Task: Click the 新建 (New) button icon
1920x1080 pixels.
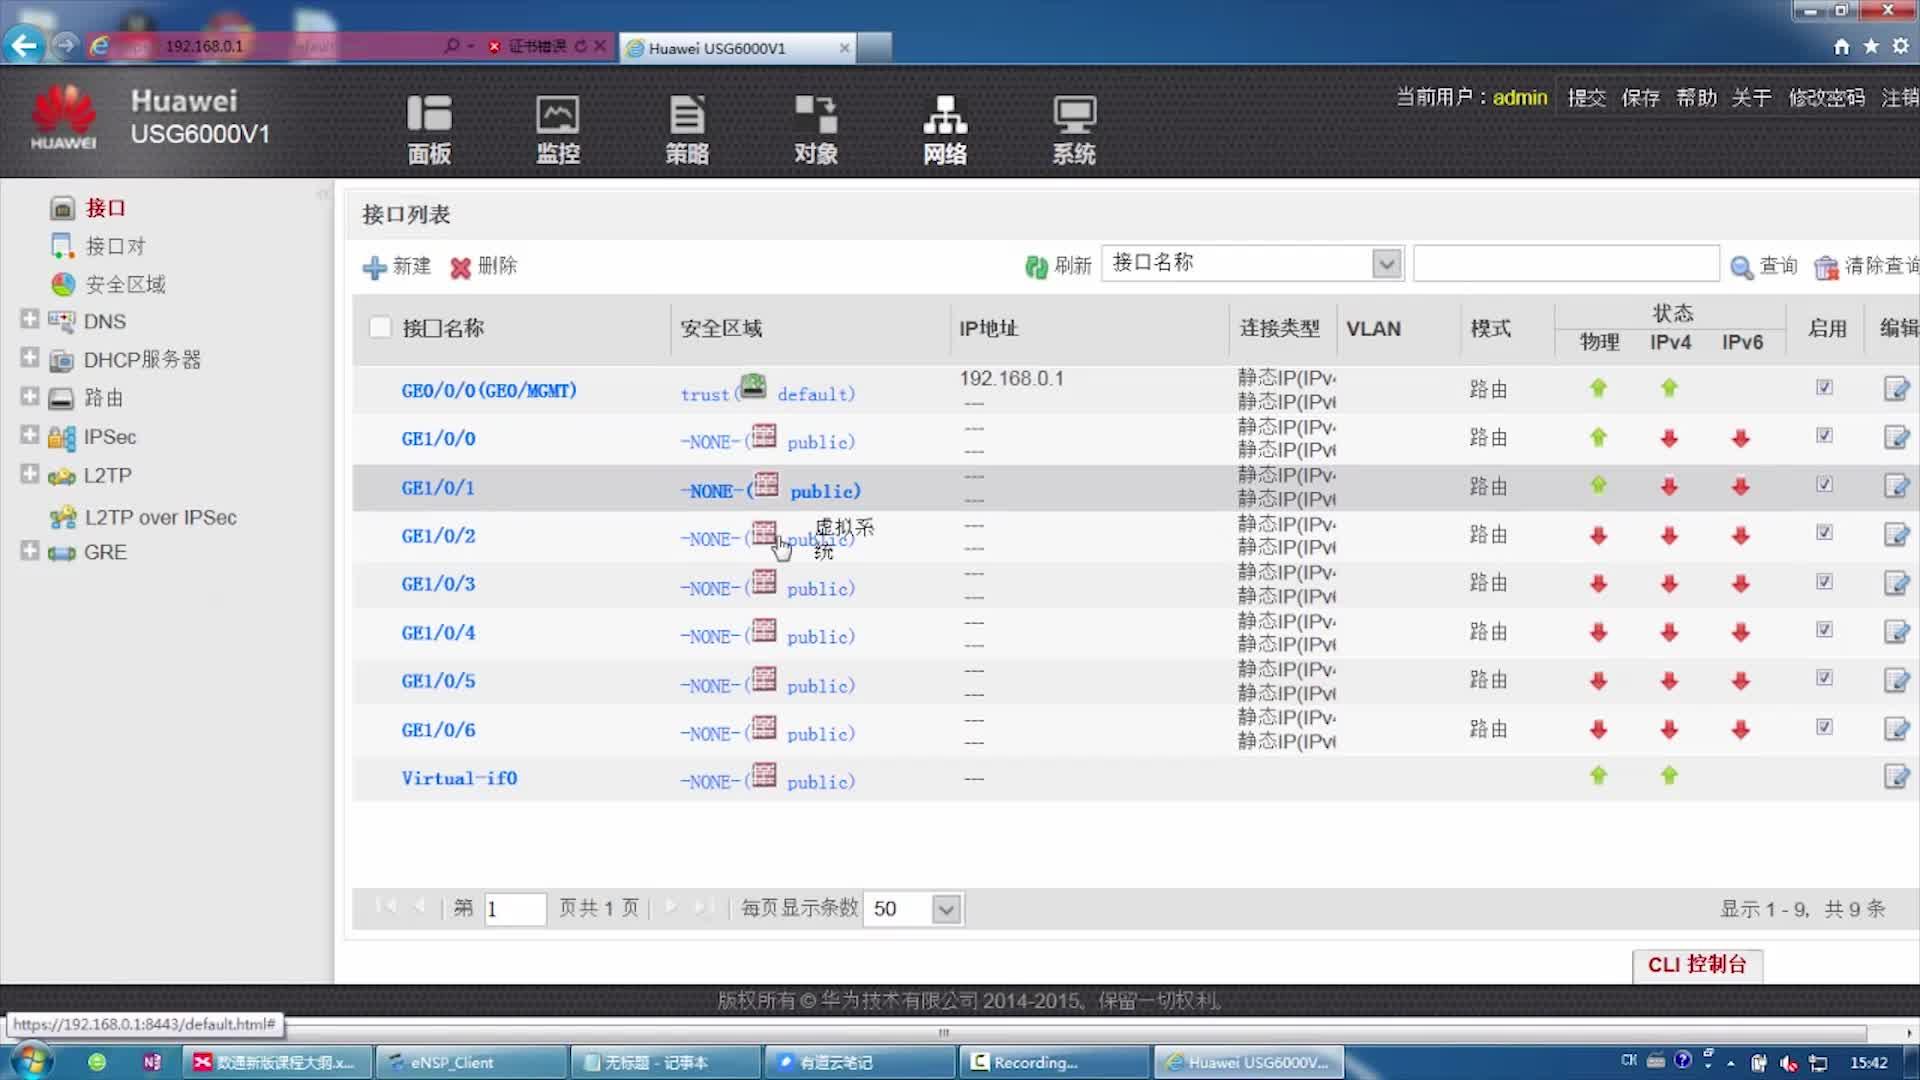Action: tap(376, 266)
